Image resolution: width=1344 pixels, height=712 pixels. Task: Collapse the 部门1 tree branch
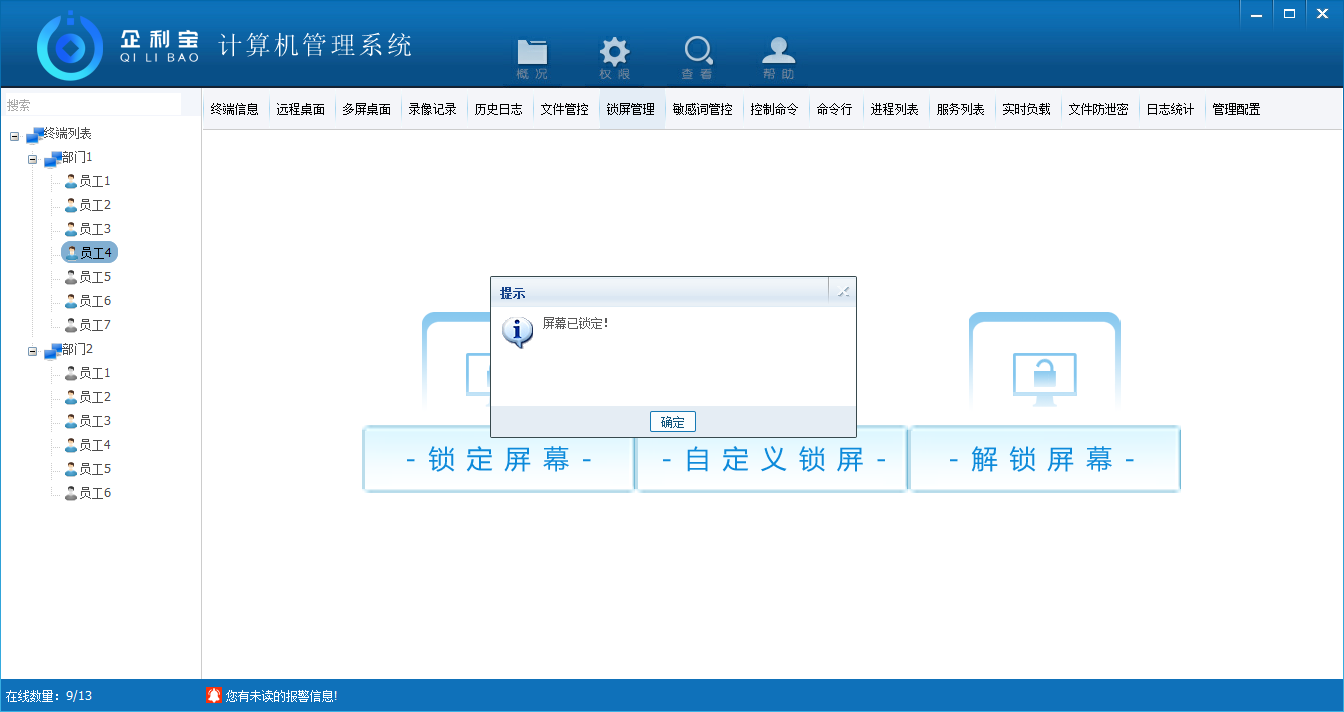32,158
